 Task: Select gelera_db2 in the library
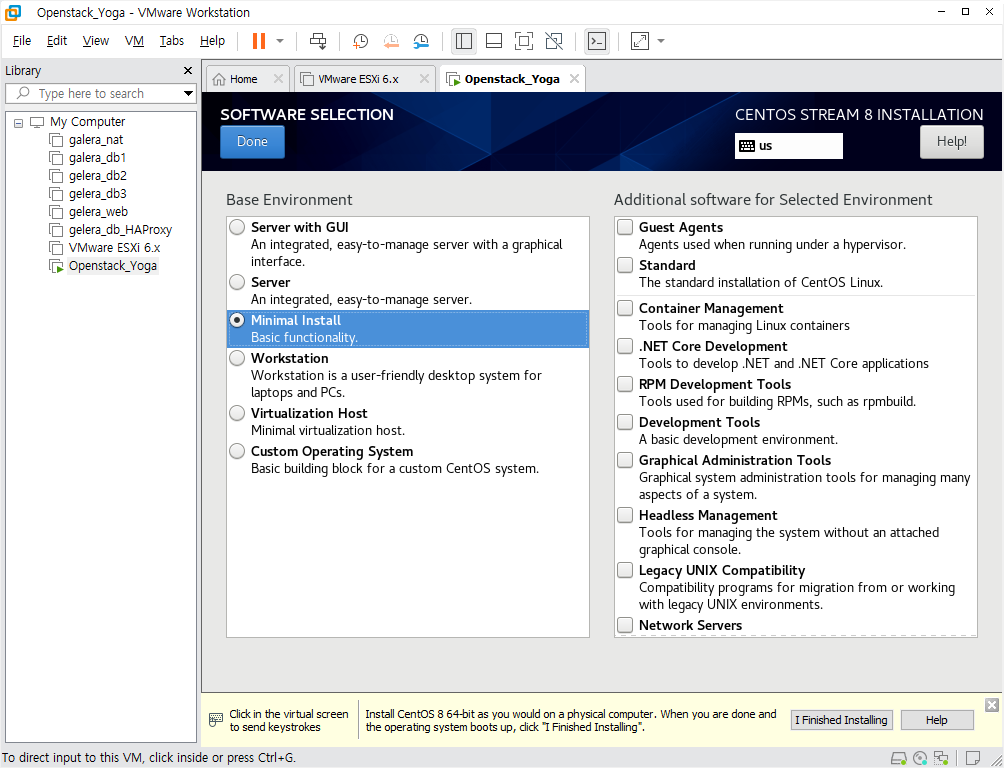(x=97, y=176)
